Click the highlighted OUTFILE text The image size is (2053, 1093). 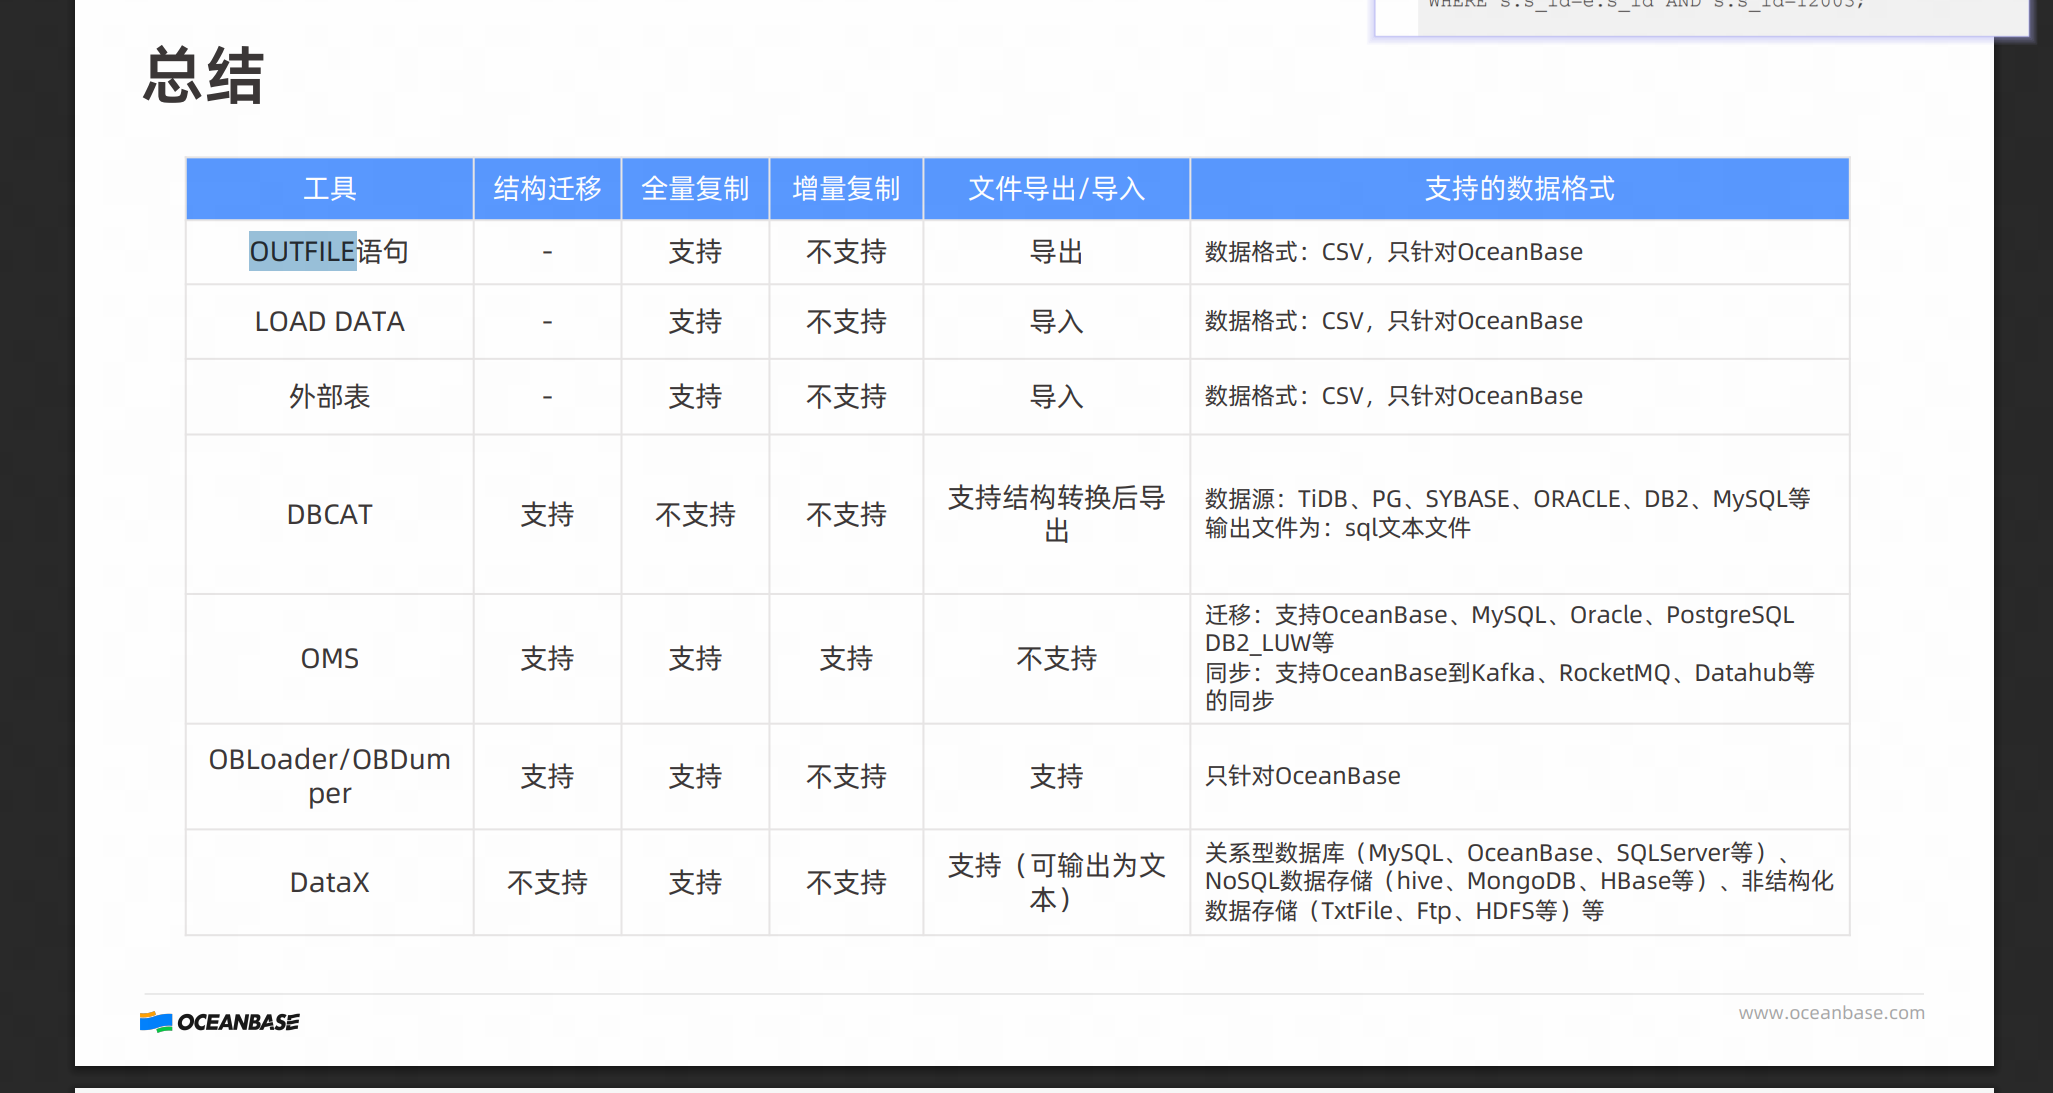[x=302, y=252]
